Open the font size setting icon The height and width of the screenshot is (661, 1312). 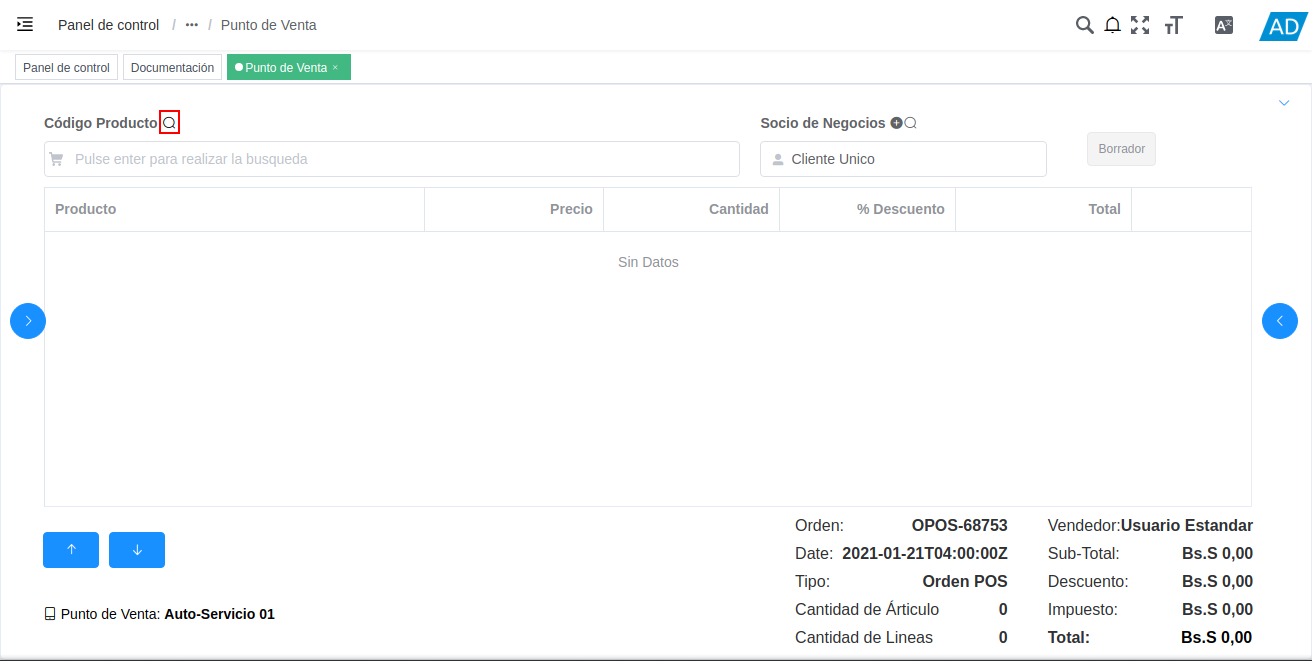click(1173, 25)
